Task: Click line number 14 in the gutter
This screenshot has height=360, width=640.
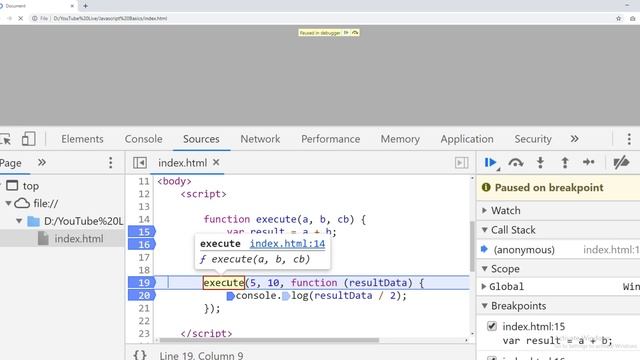Action: pyautogui.click(x=144, y=219)
